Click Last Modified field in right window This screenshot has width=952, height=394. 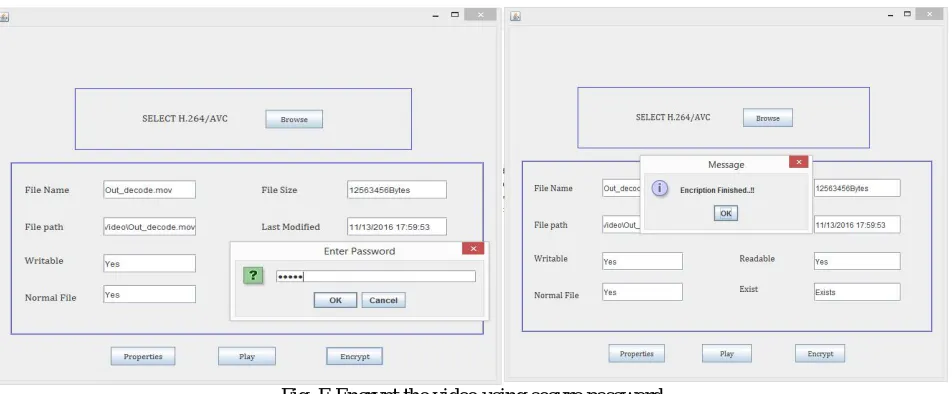click(857, 225)
